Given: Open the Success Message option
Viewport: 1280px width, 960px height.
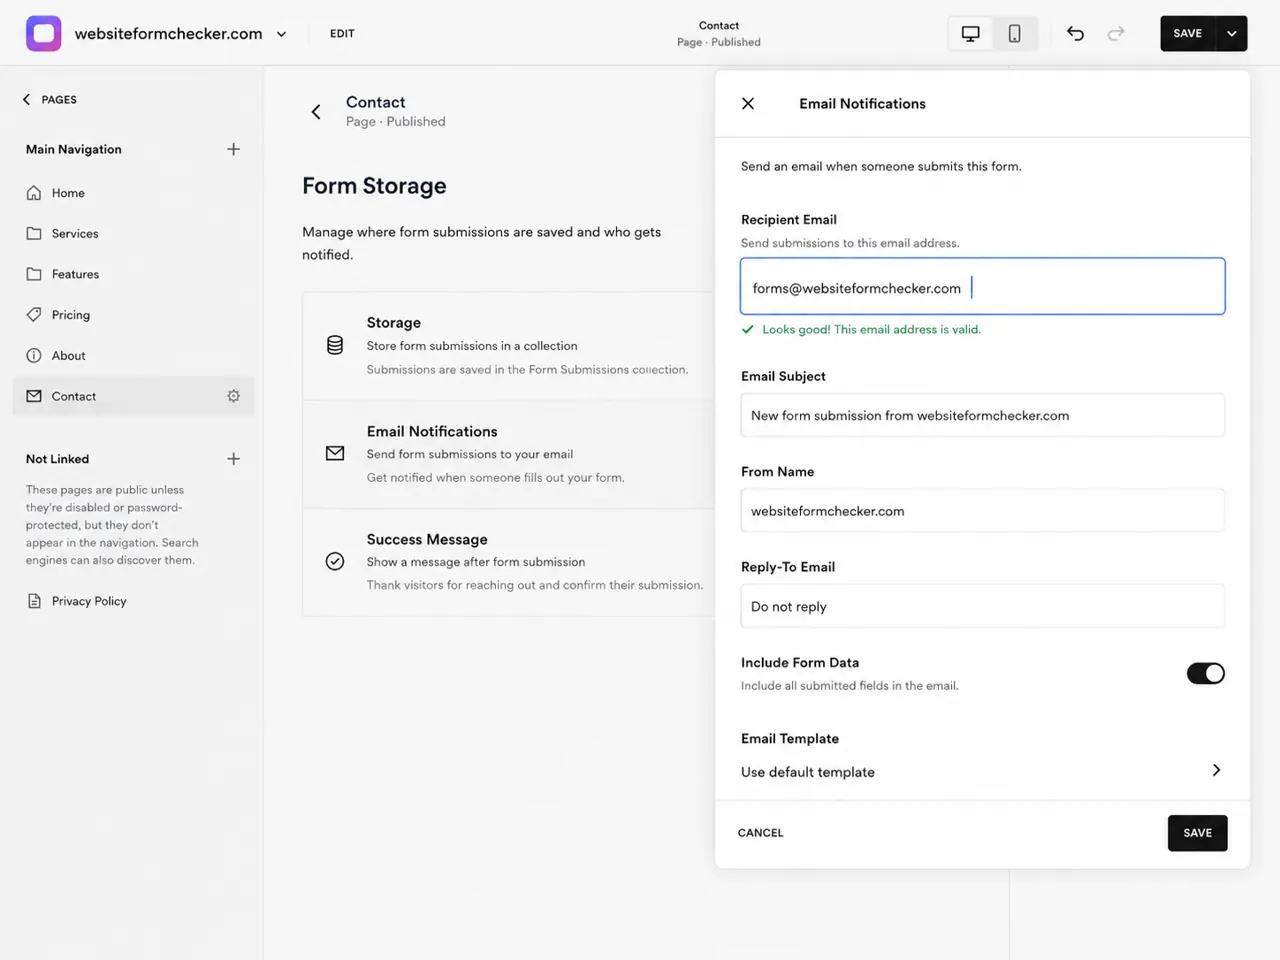Looking at the screenshot, I should coord(509,562).
